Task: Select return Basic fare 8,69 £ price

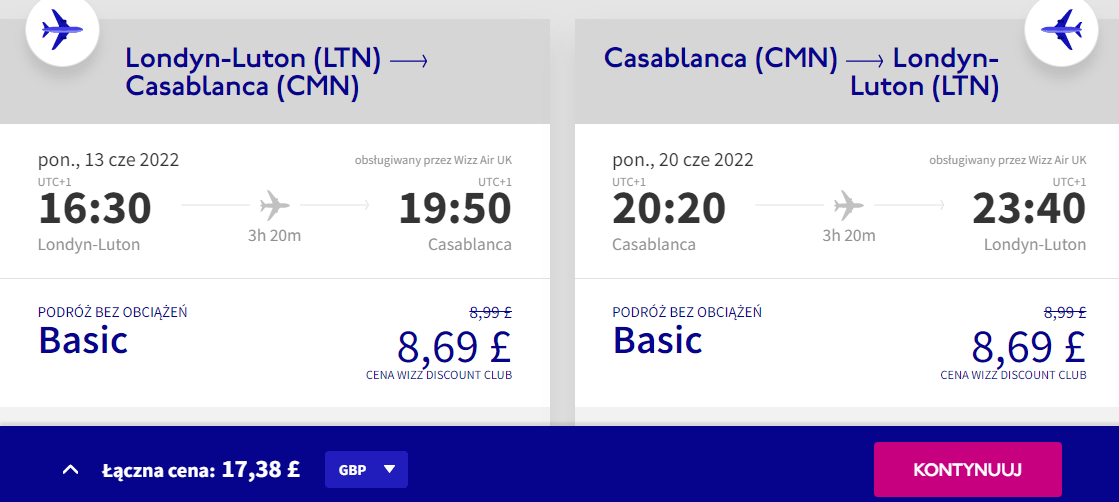Action: tap(1028, 346)
